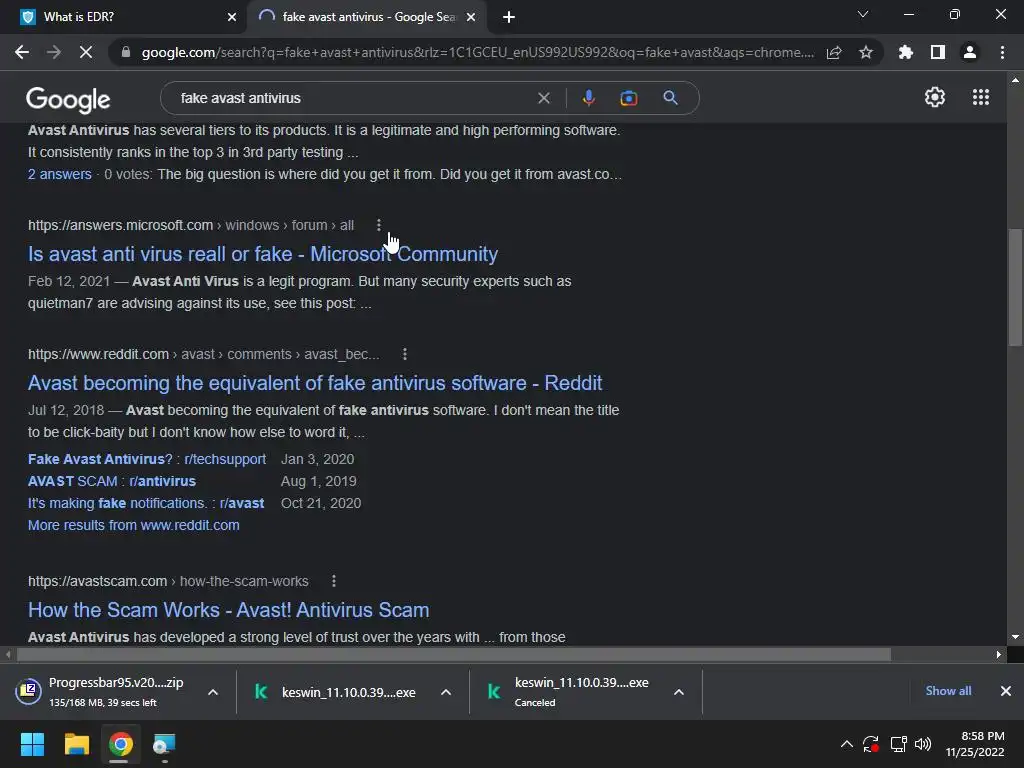Open Chrome's three-dot menu

point(1002,52)
